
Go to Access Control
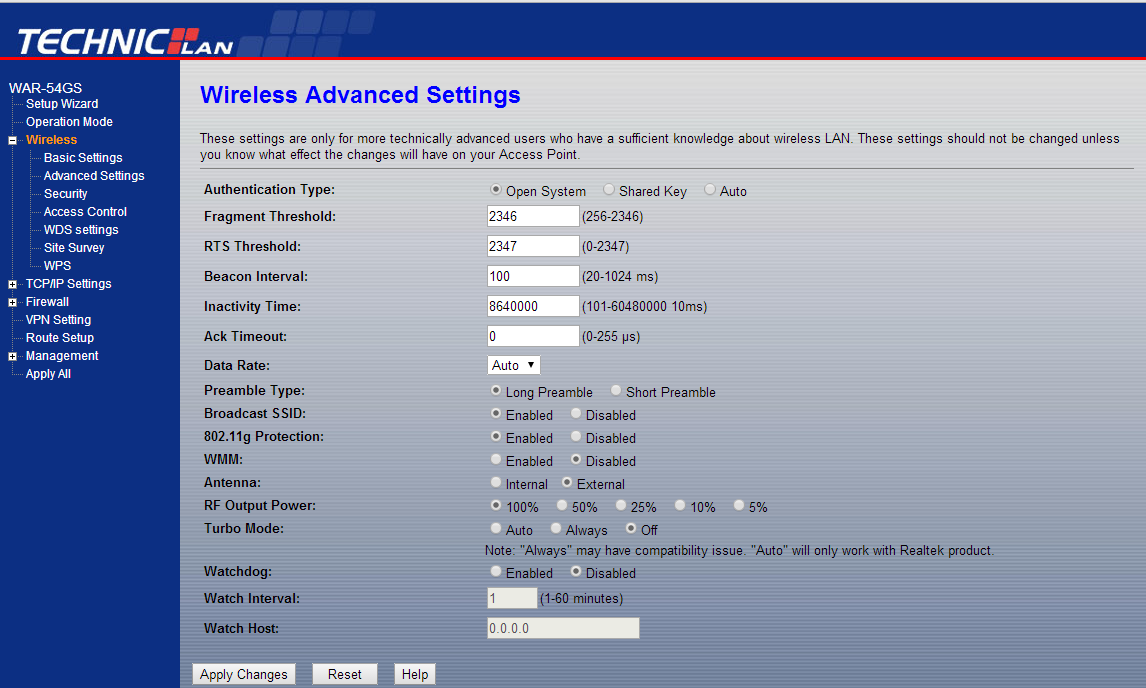[x=85, y=211]
